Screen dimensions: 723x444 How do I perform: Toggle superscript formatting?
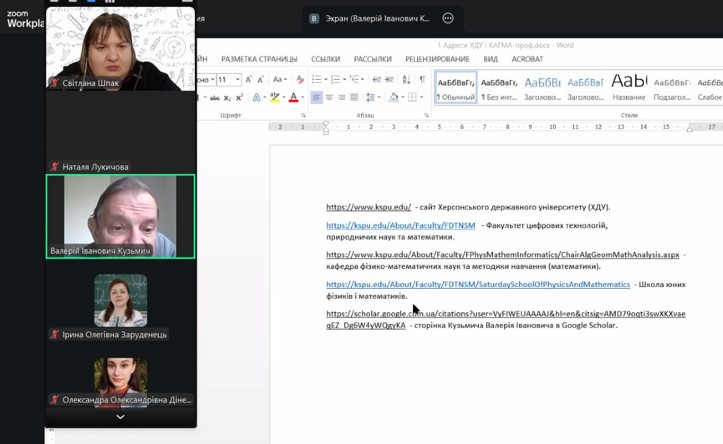pos(239,97)
